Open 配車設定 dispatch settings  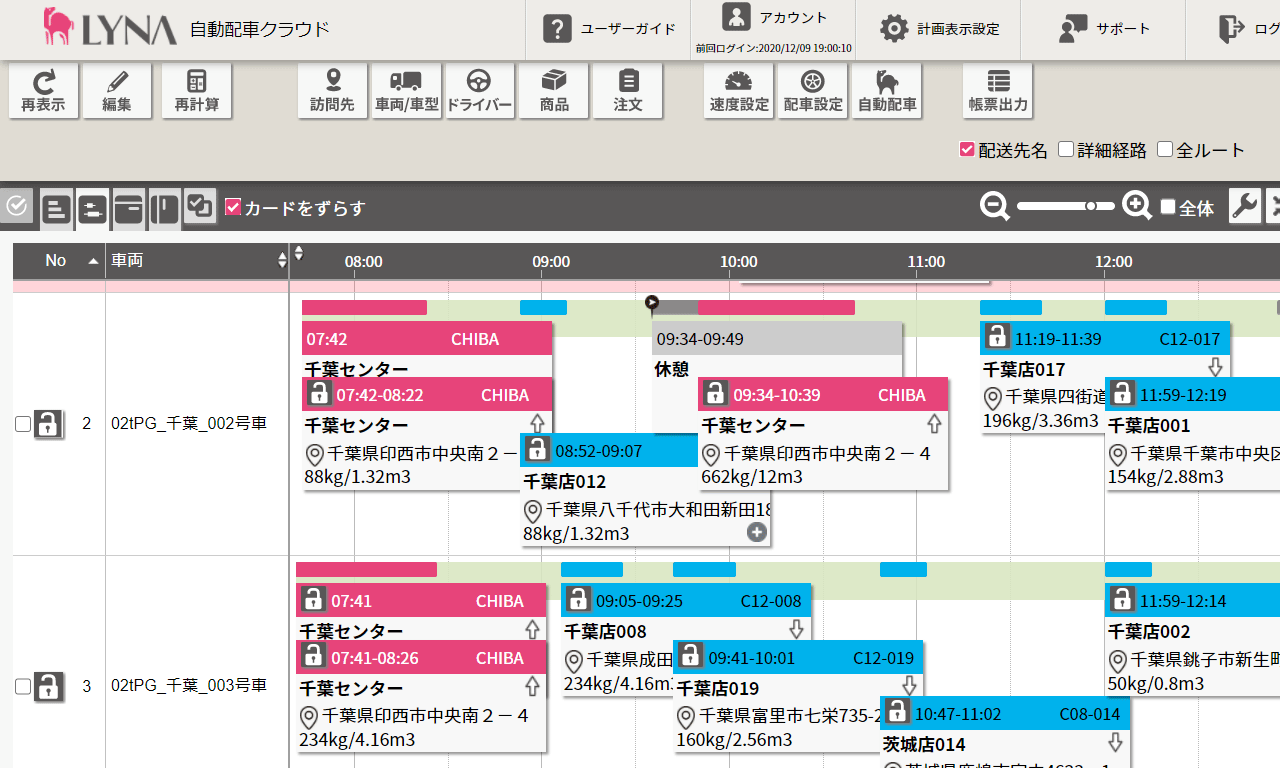tap(813, 91)
